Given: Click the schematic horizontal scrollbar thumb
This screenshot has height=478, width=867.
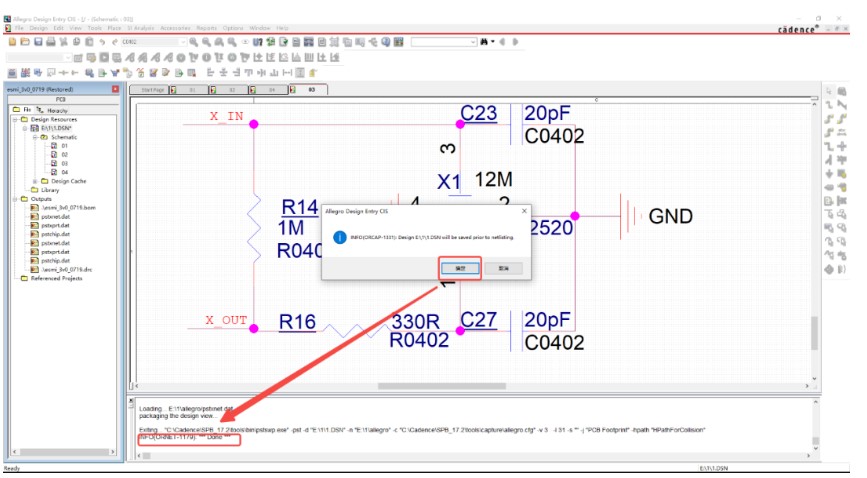Looking at the screenshot, I should pyautogui.click(x=441, y=386).
